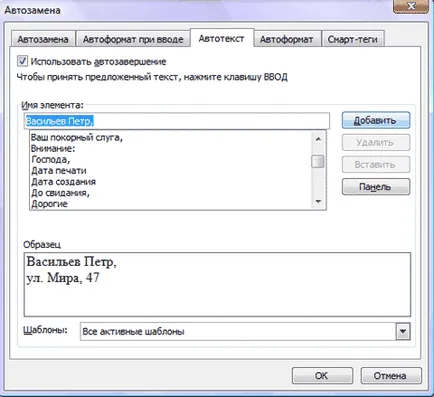Select the Автоформат tab
This screenshot has width=434, height=397.
[286, 39]
